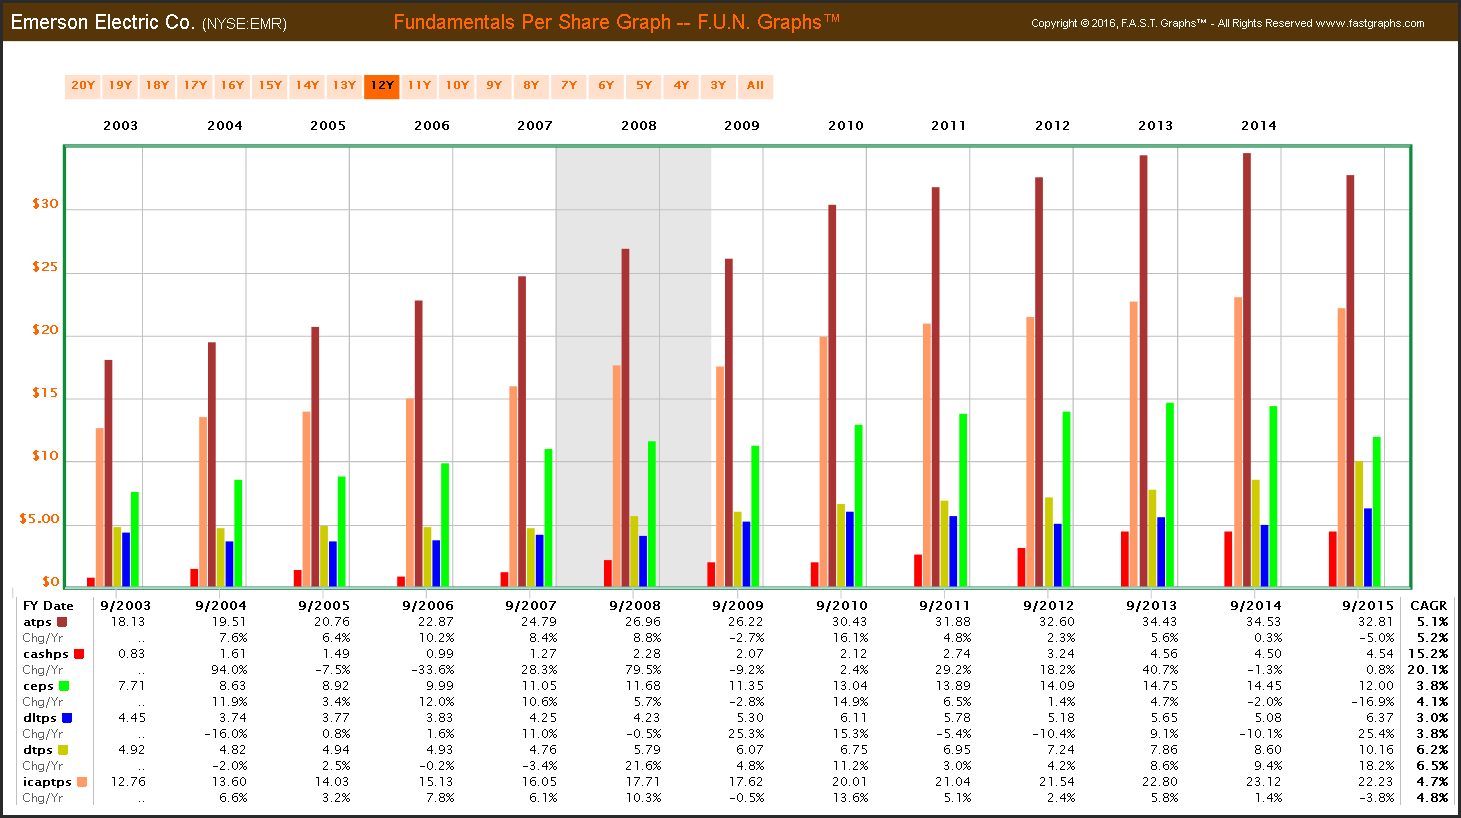This screenshot has height=818, width=1461.
Task: Click the cashps red legend swatch
Action: 79,654
